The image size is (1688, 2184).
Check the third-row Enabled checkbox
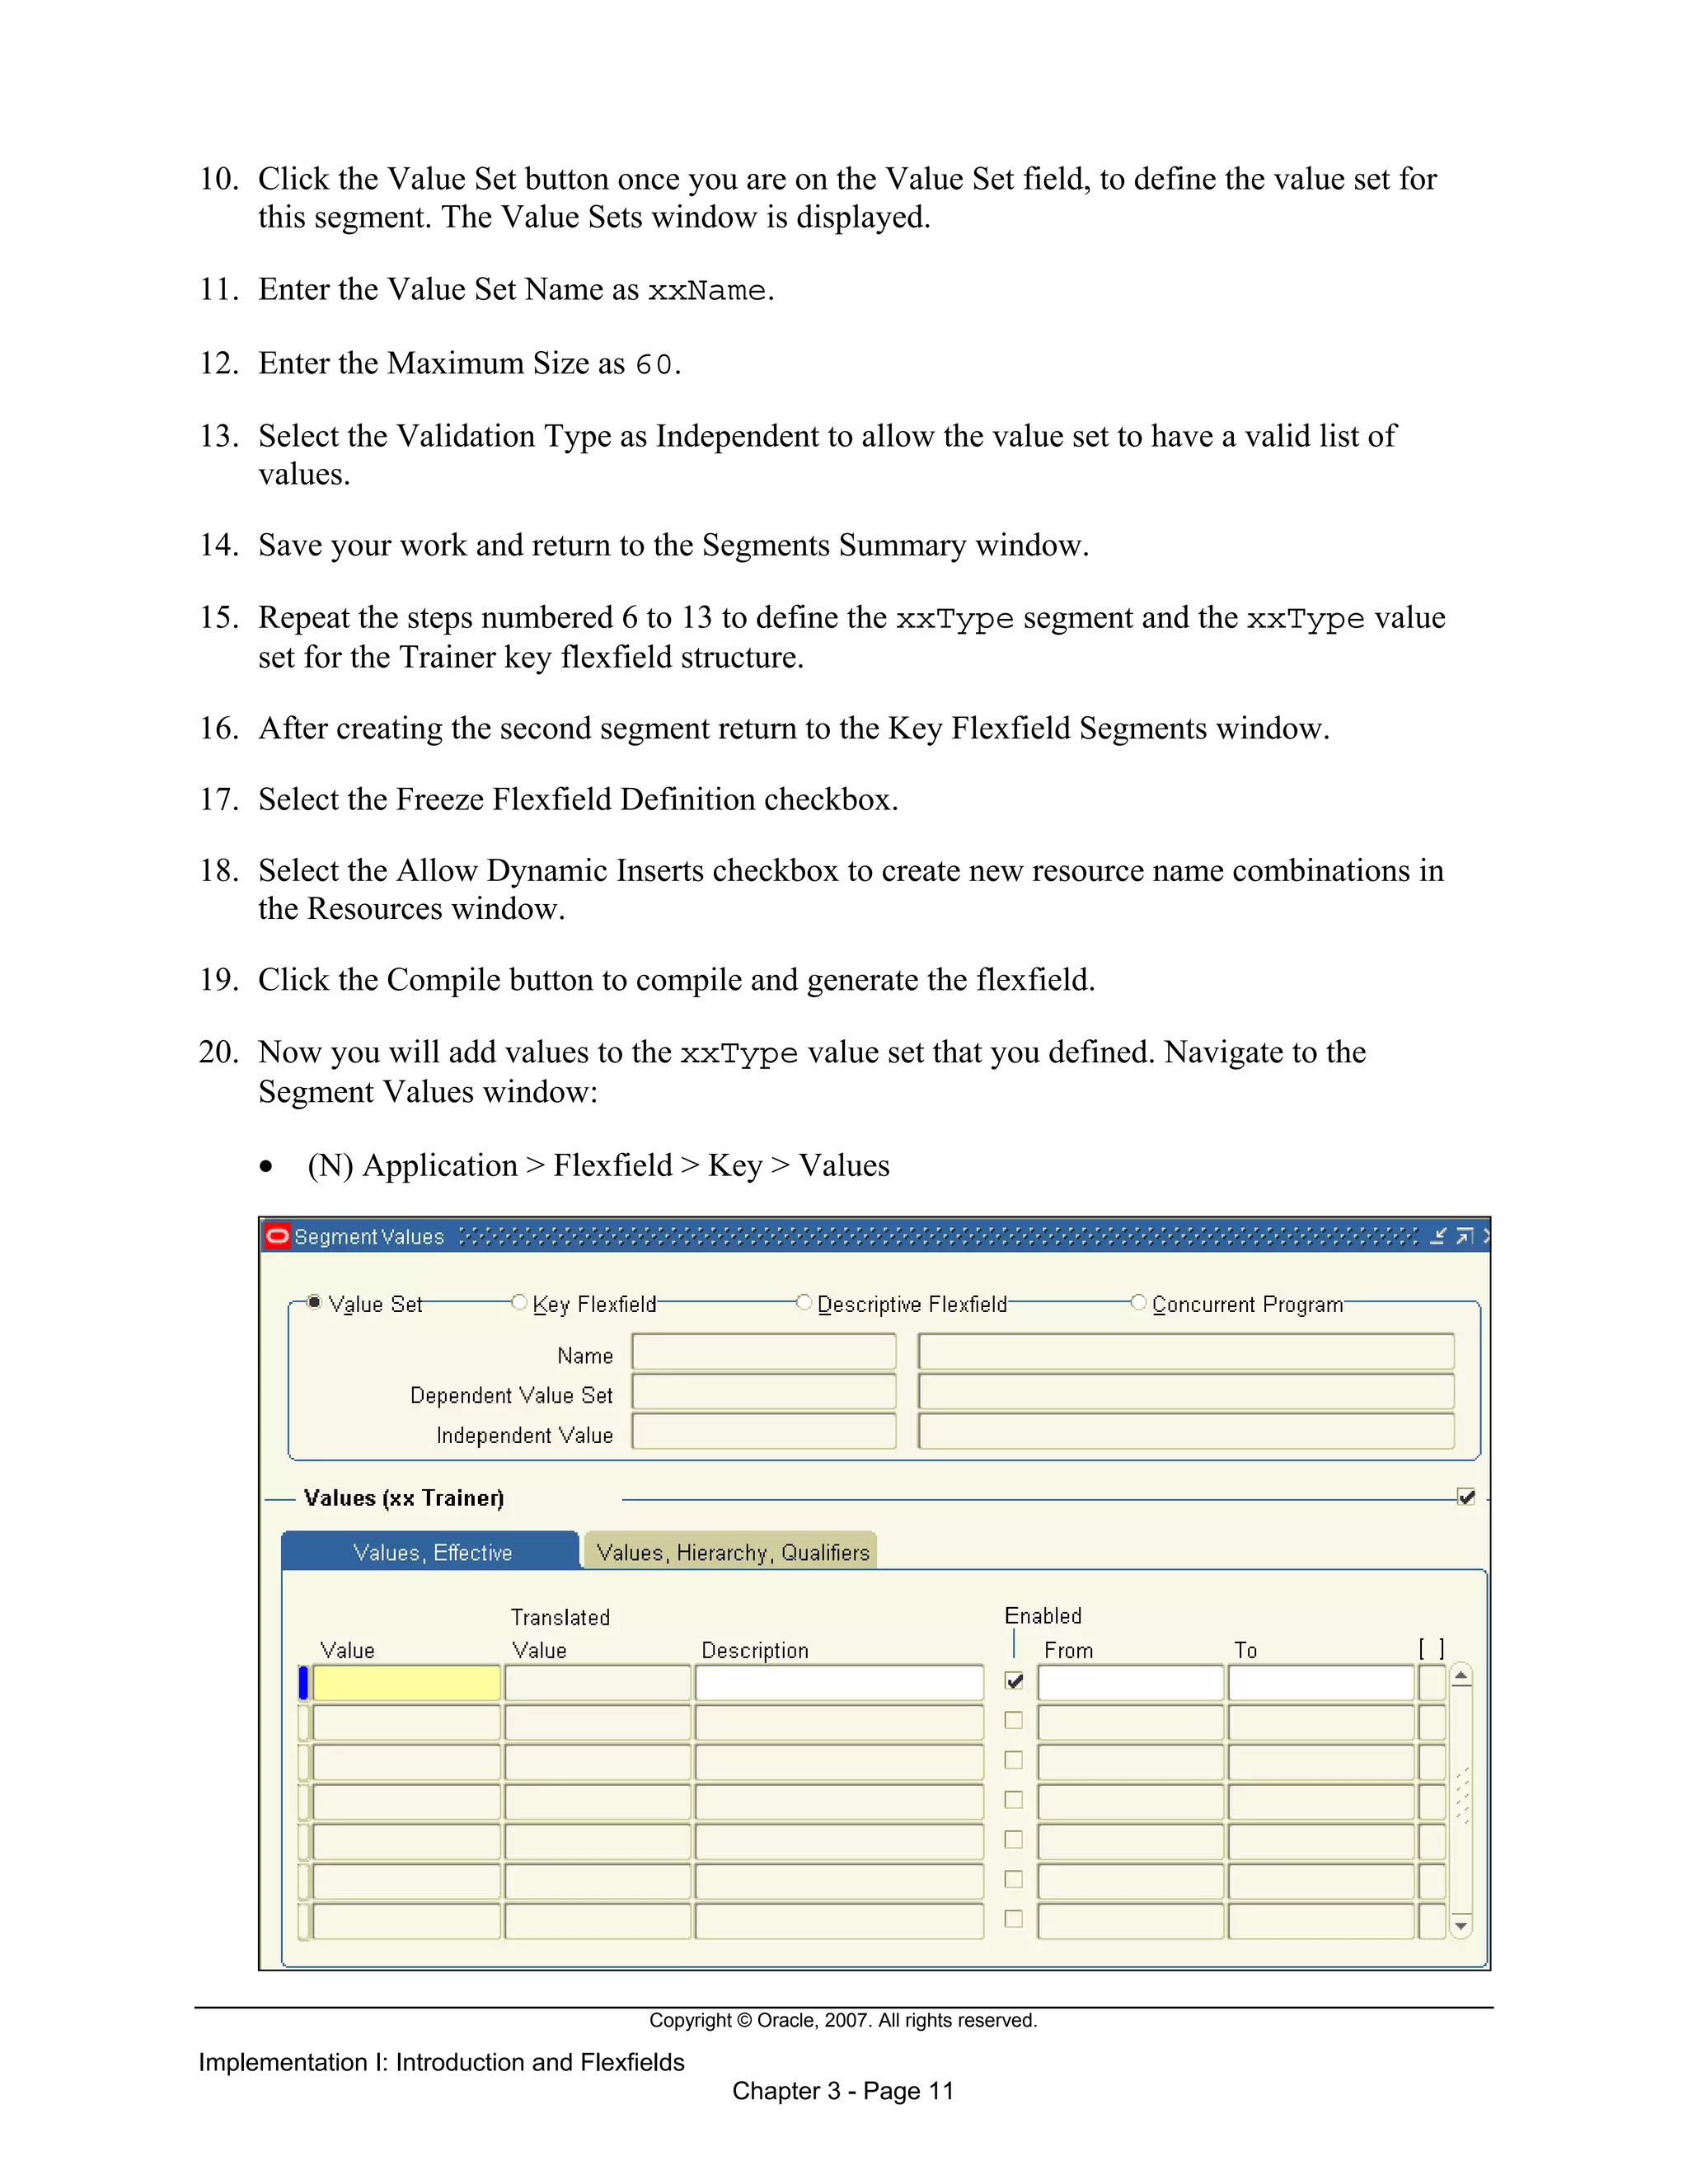1014,1760
